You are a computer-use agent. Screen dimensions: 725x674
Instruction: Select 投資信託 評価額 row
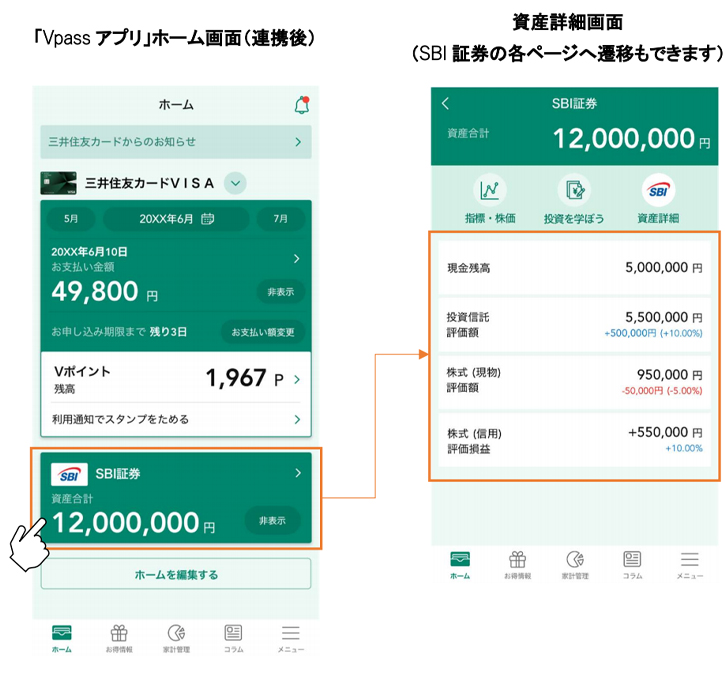(x=574, y=325)
